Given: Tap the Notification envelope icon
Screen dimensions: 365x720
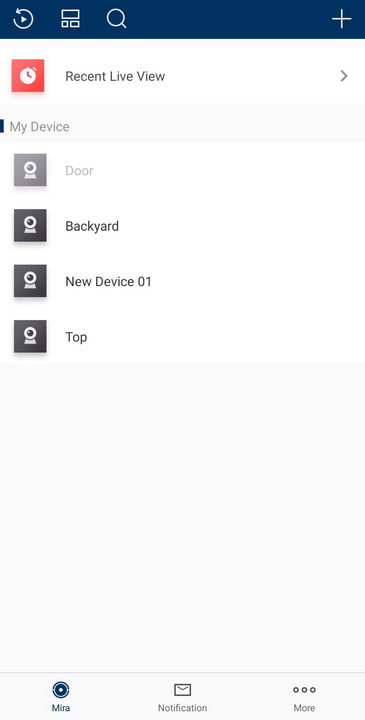Looking at the screenshot, I should tap(182, 690).
